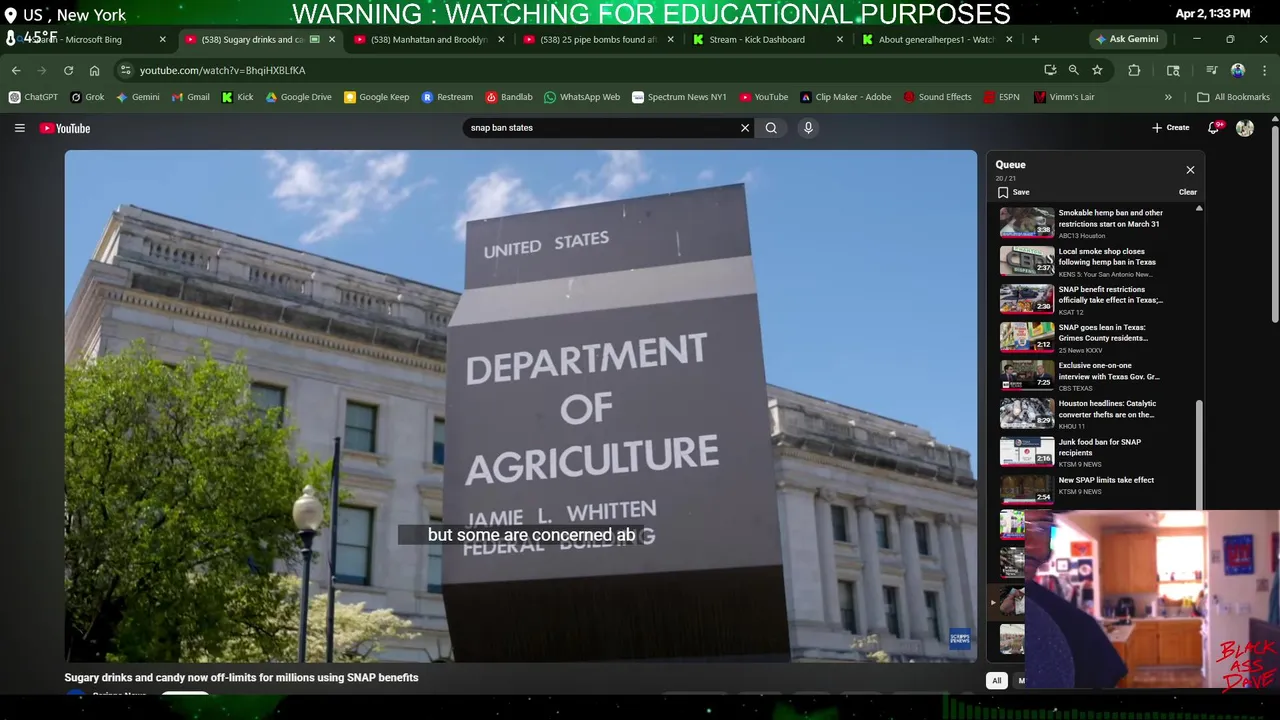Open the ChatGPT bookmark
The width and height of the screenshot is (1280, 720).
[33, 97]
